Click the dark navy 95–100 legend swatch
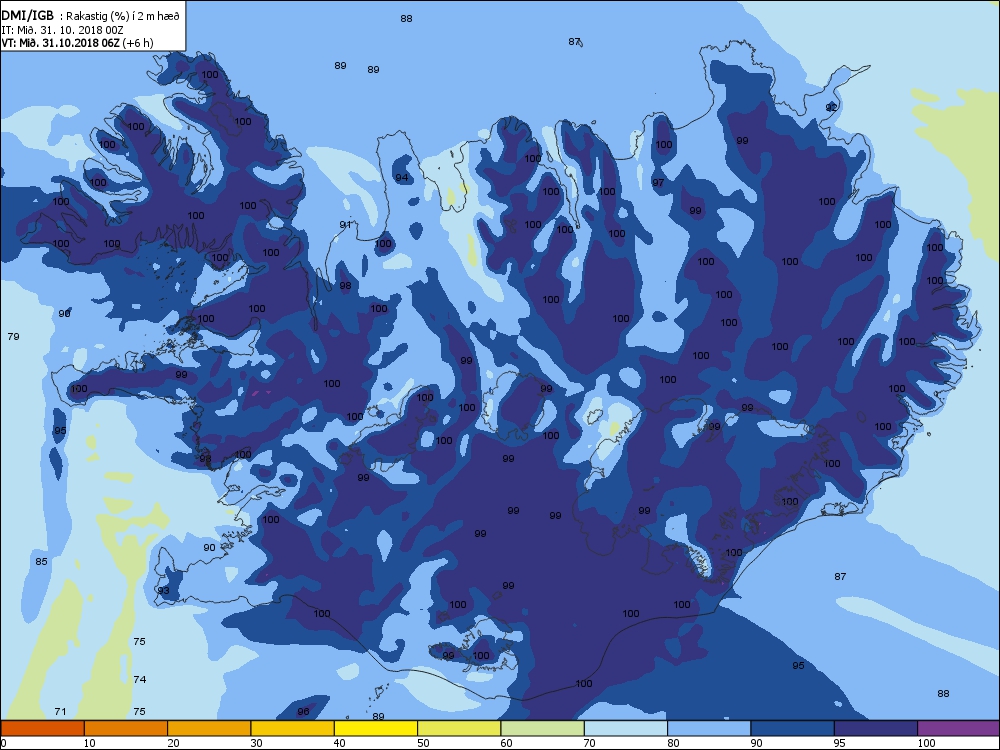The height and width of the screenshot is (750, 1000). click(x=876, y=728)
